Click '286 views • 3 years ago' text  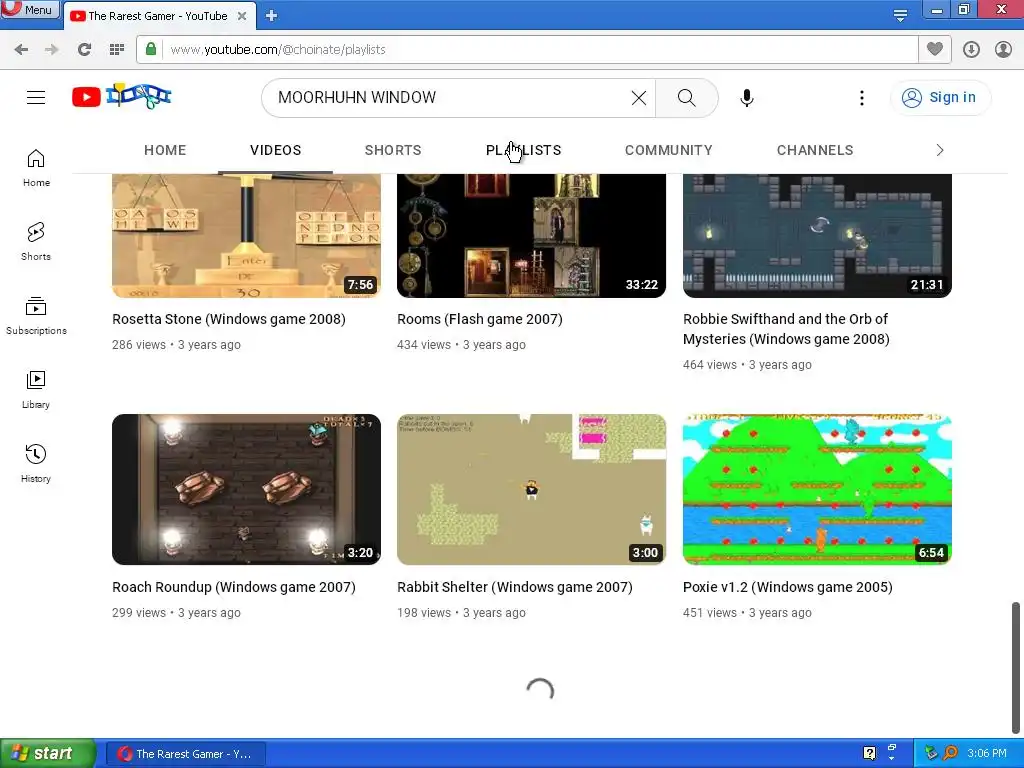click(x=176, y=345)
